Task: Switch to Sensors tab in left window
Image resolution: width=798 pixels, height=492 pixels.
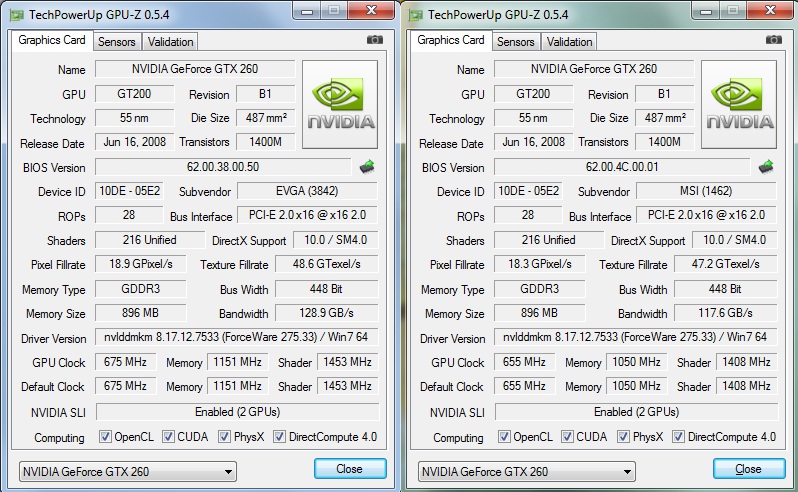Action: coord(117,42)
